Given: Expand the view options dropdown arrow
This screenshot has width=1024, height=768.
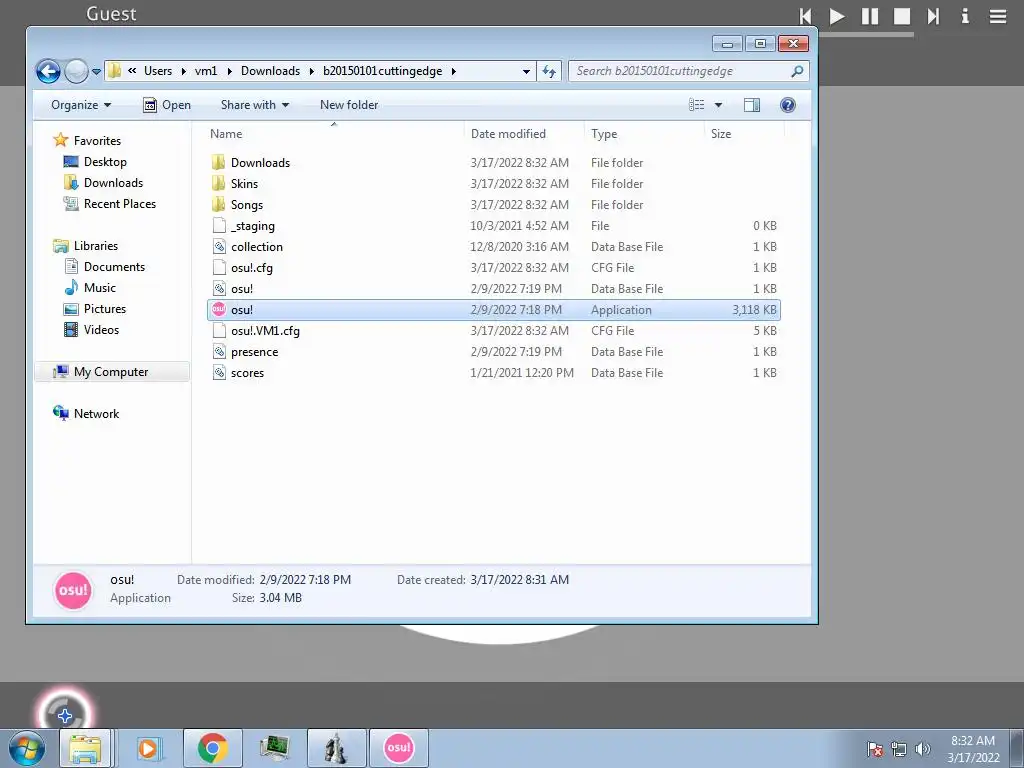Looking at the screenshot, I should (718, 105).
